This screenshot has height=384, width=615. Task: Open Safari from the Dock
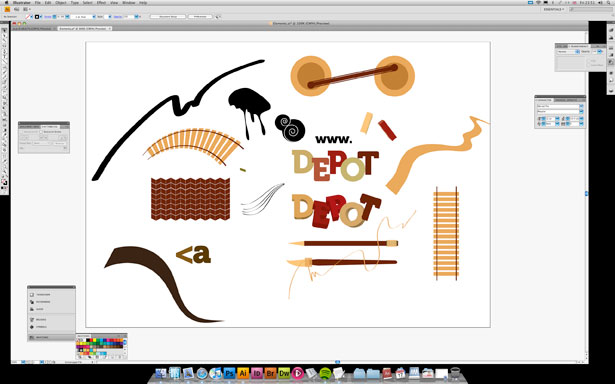coord(202,373)
